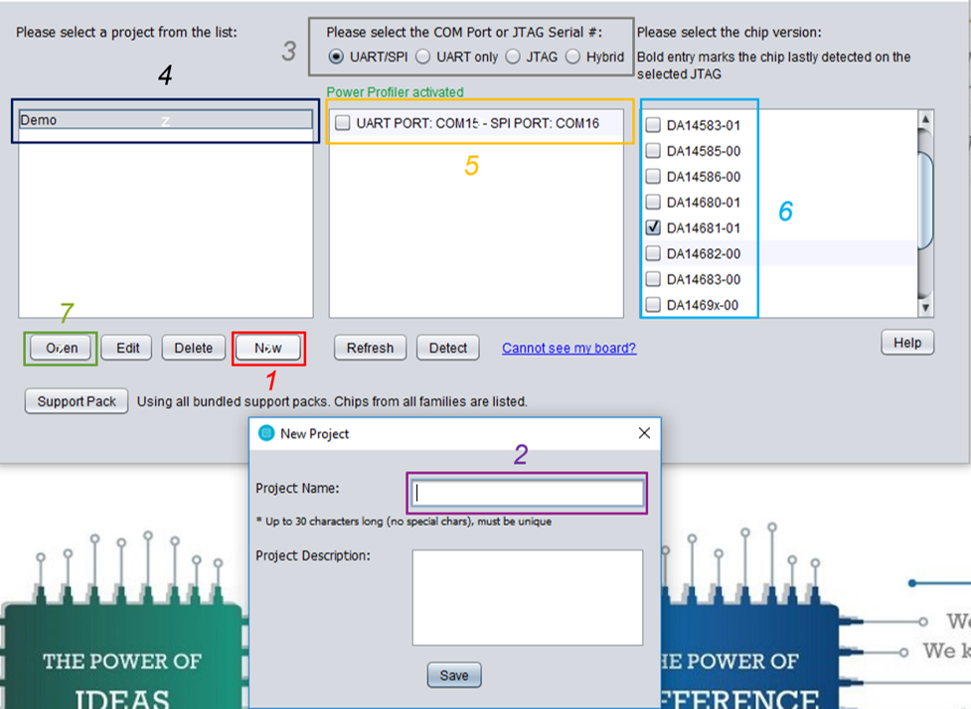Open the 'Cannot see my board?' link
The image size is (971, 709).
point(569,348)
